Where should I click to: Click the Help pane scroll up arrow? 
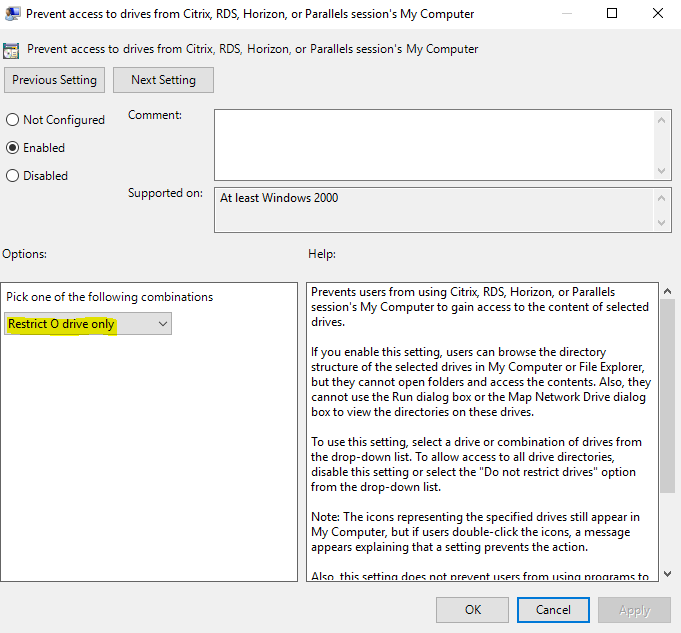[668, 291]
